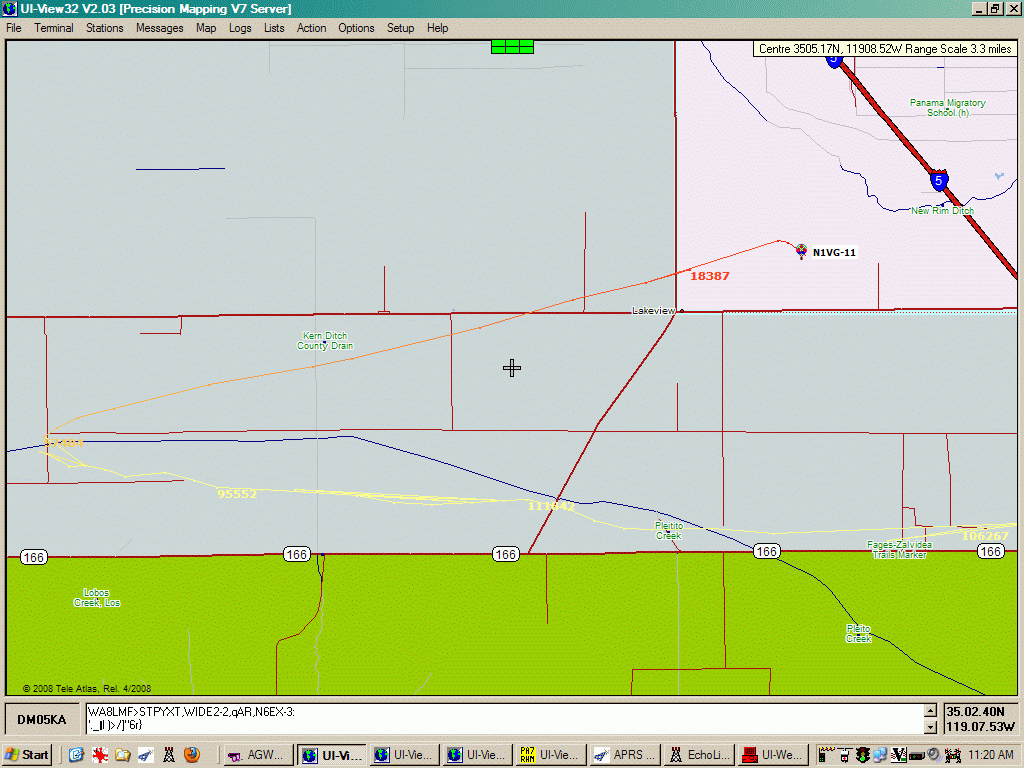The image size is (1024, 768).
Task: Click the DM05KA grid locator panel
Action: 42,720
